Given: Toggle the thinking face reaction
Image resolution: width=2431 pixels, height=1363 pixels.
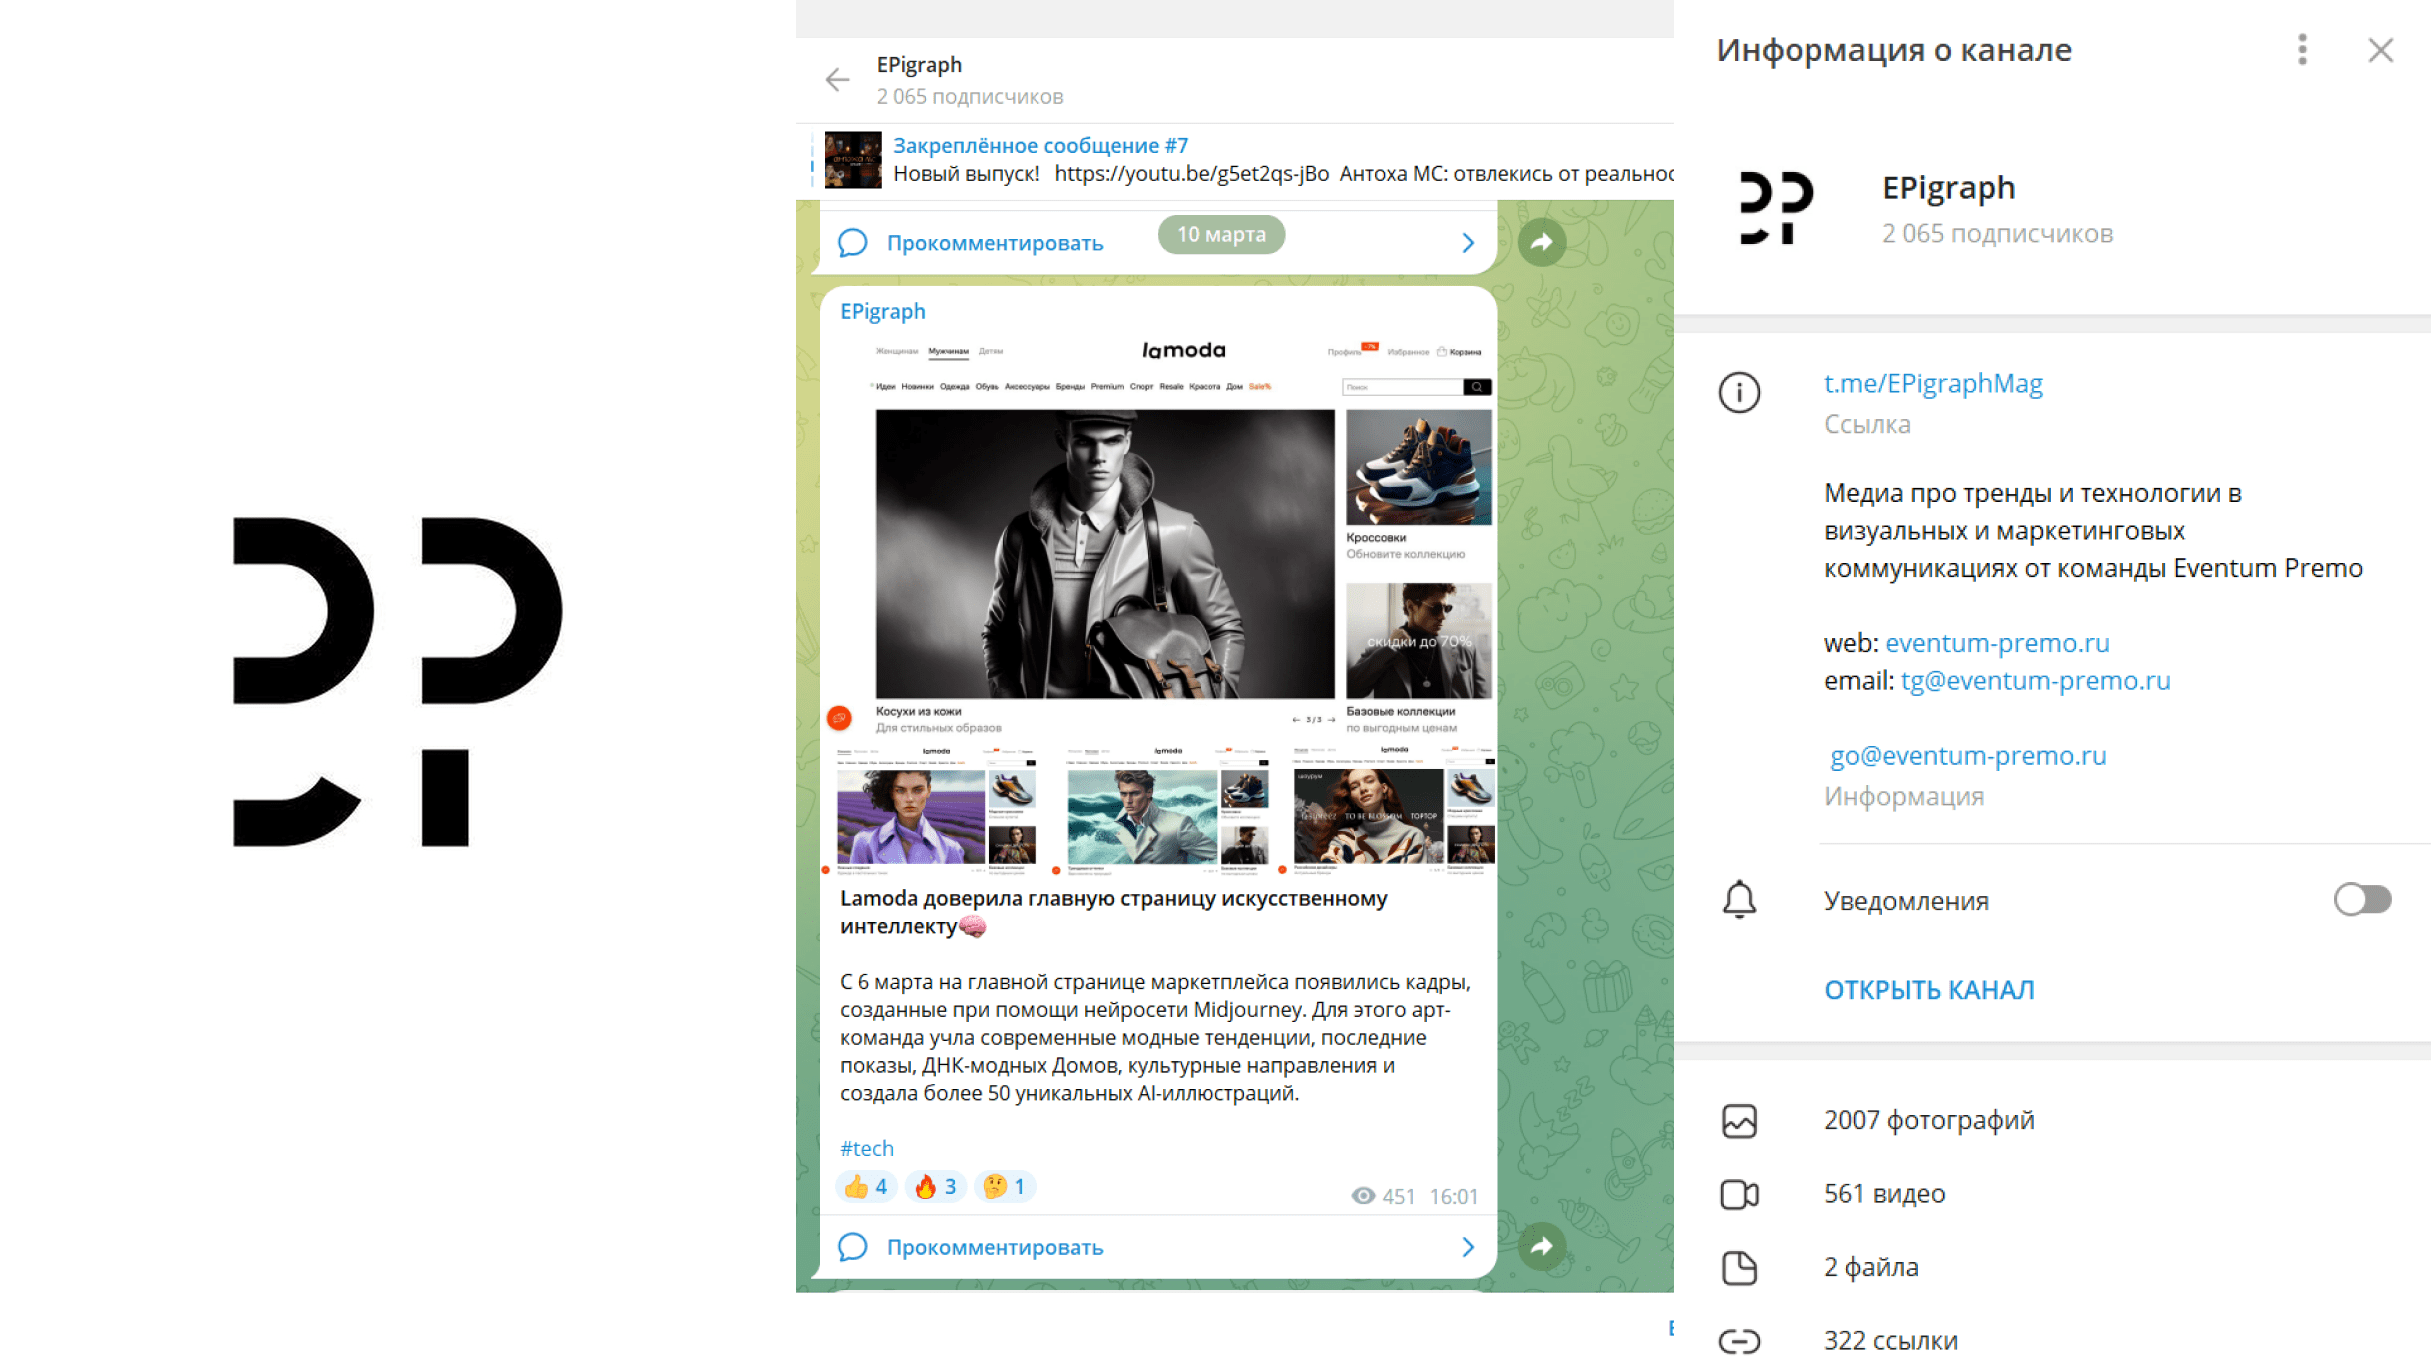Looking at the screenshot, I should pyautogui.click(x=1005, y=1186).
